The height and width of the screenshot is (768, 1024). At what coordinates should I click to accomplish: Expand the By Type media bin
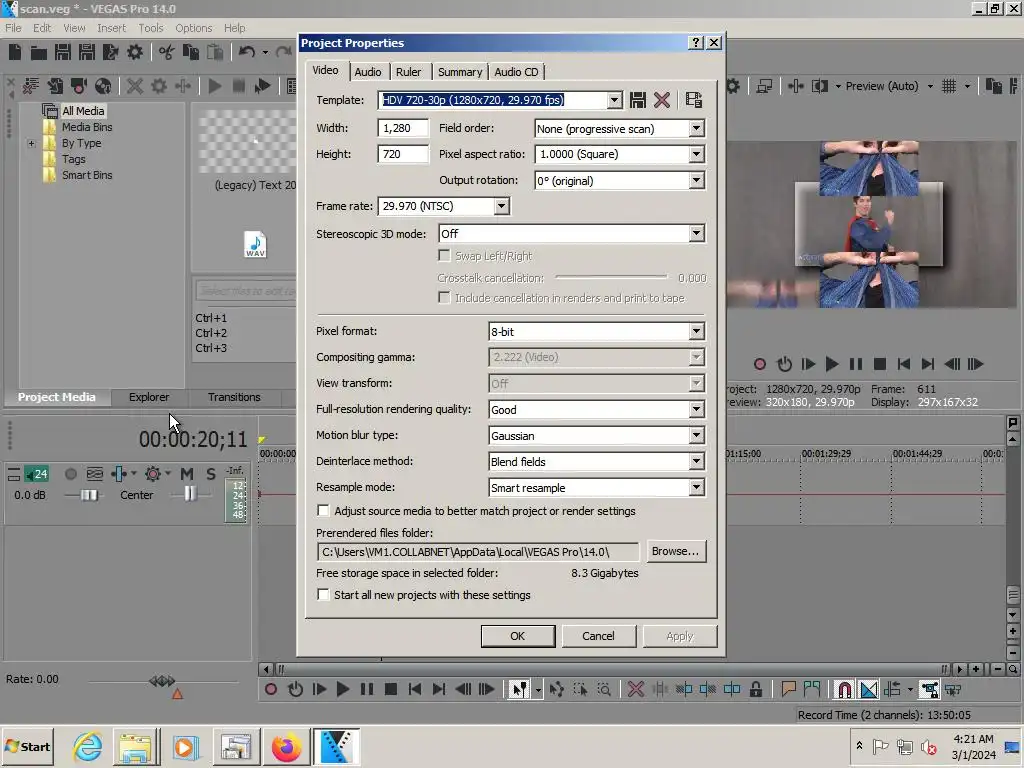click(x=31, y=143)
